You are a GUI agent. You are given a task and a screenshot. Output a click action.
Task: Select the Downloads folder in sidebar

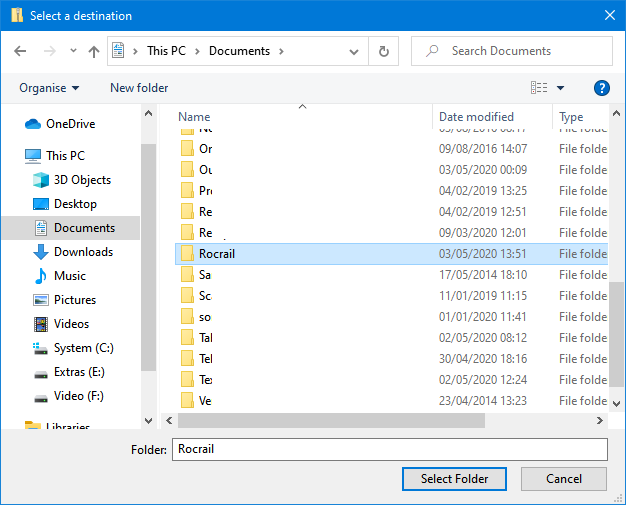click(83, 252)
